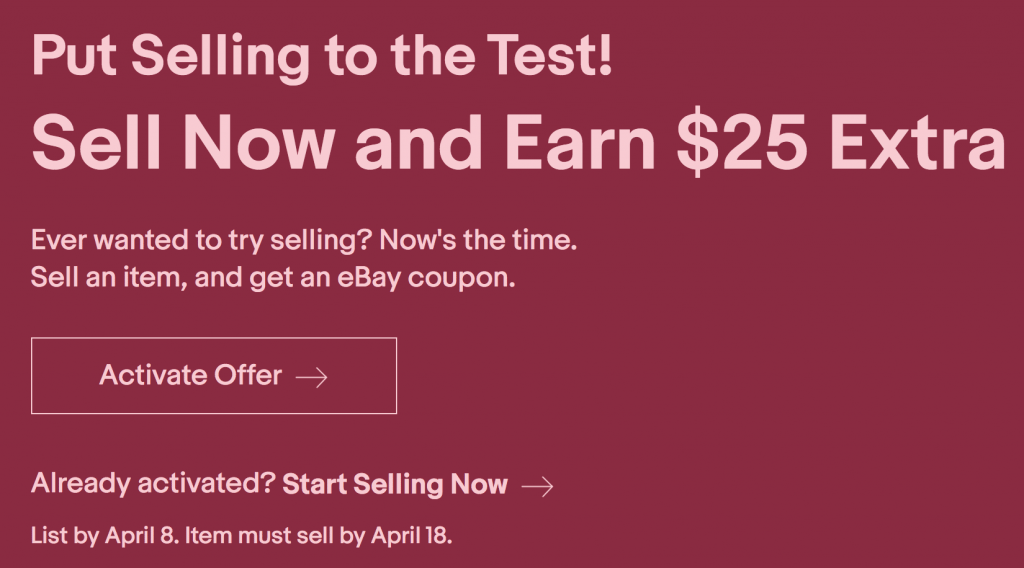The image size is (1024, 568).
Task: Click the Ever wanted to try selling question
Action: pos(201,240)
